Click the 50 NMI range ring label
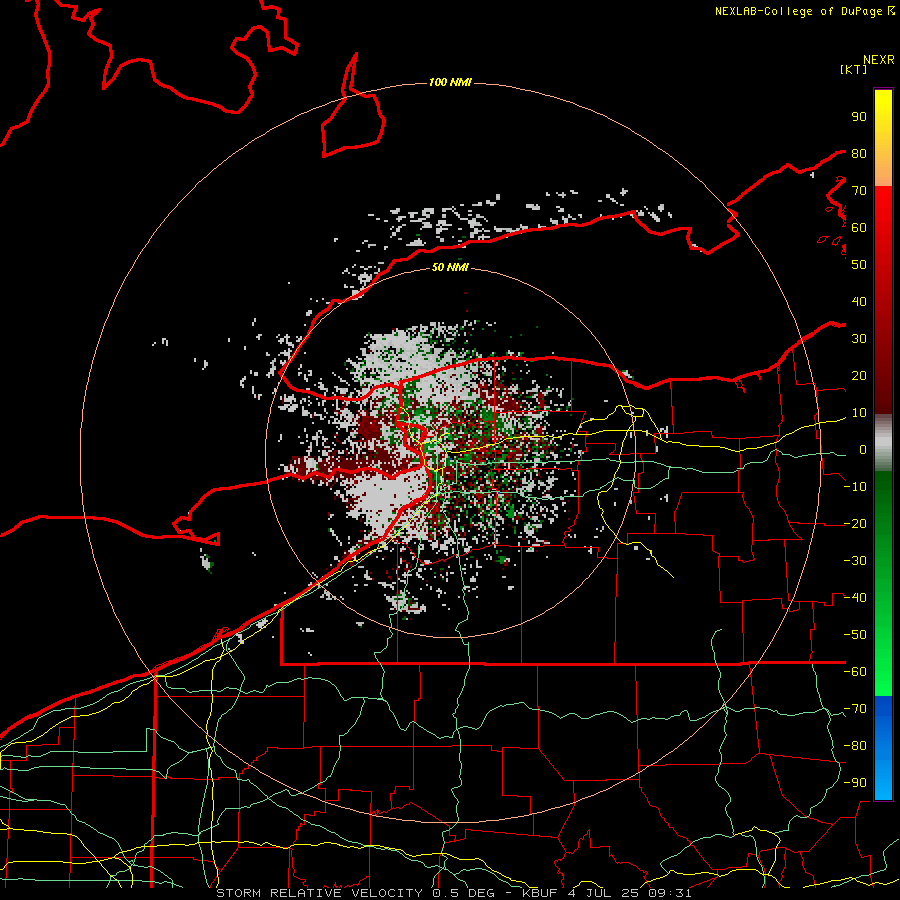900x900 pixels. 450,267
